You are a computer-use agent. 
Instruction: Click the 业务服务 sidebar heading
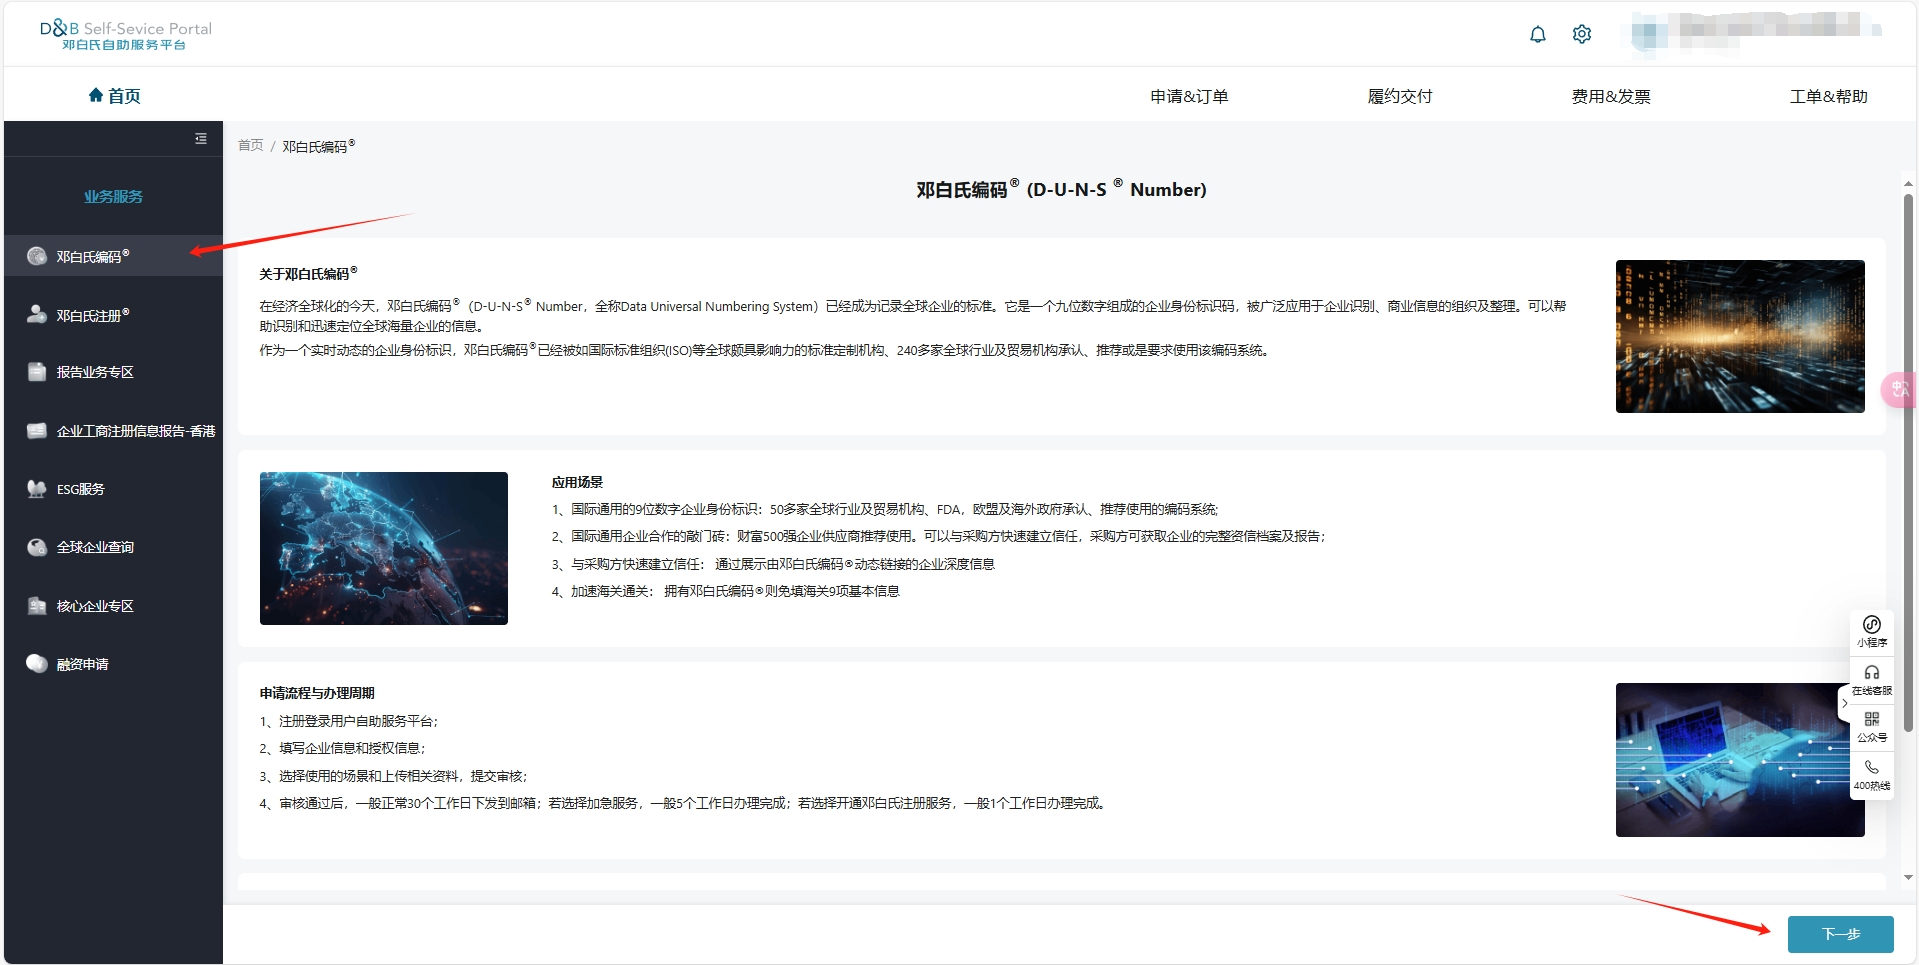(x=113, y=197)
